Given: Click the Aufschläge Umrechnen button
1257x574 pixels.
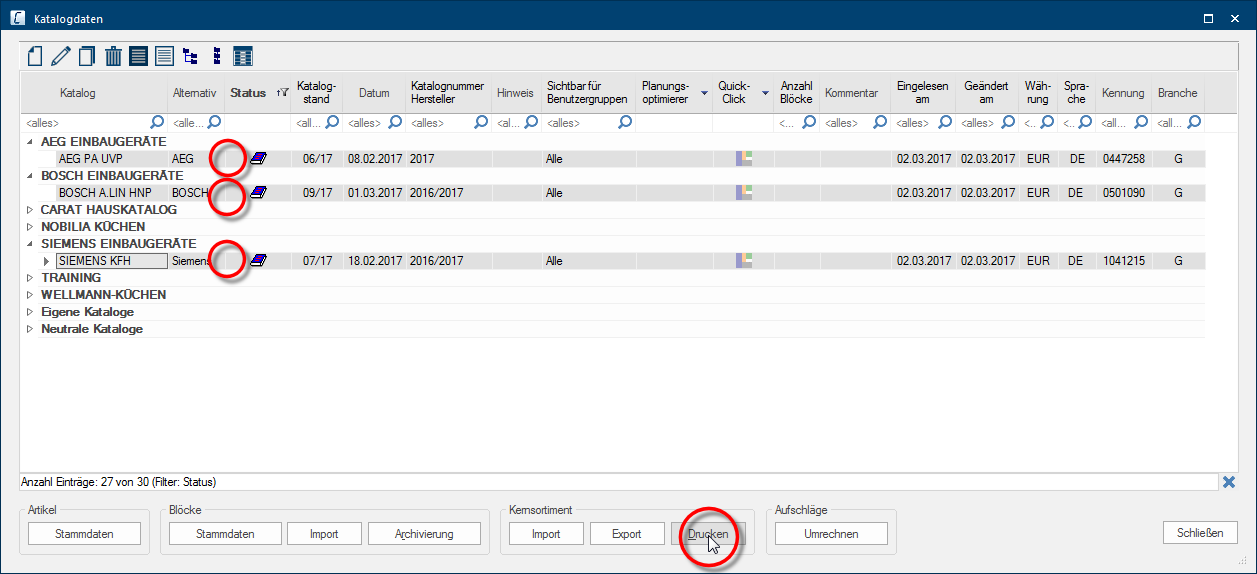Looking at the screenshot, I should pos(831,534).
